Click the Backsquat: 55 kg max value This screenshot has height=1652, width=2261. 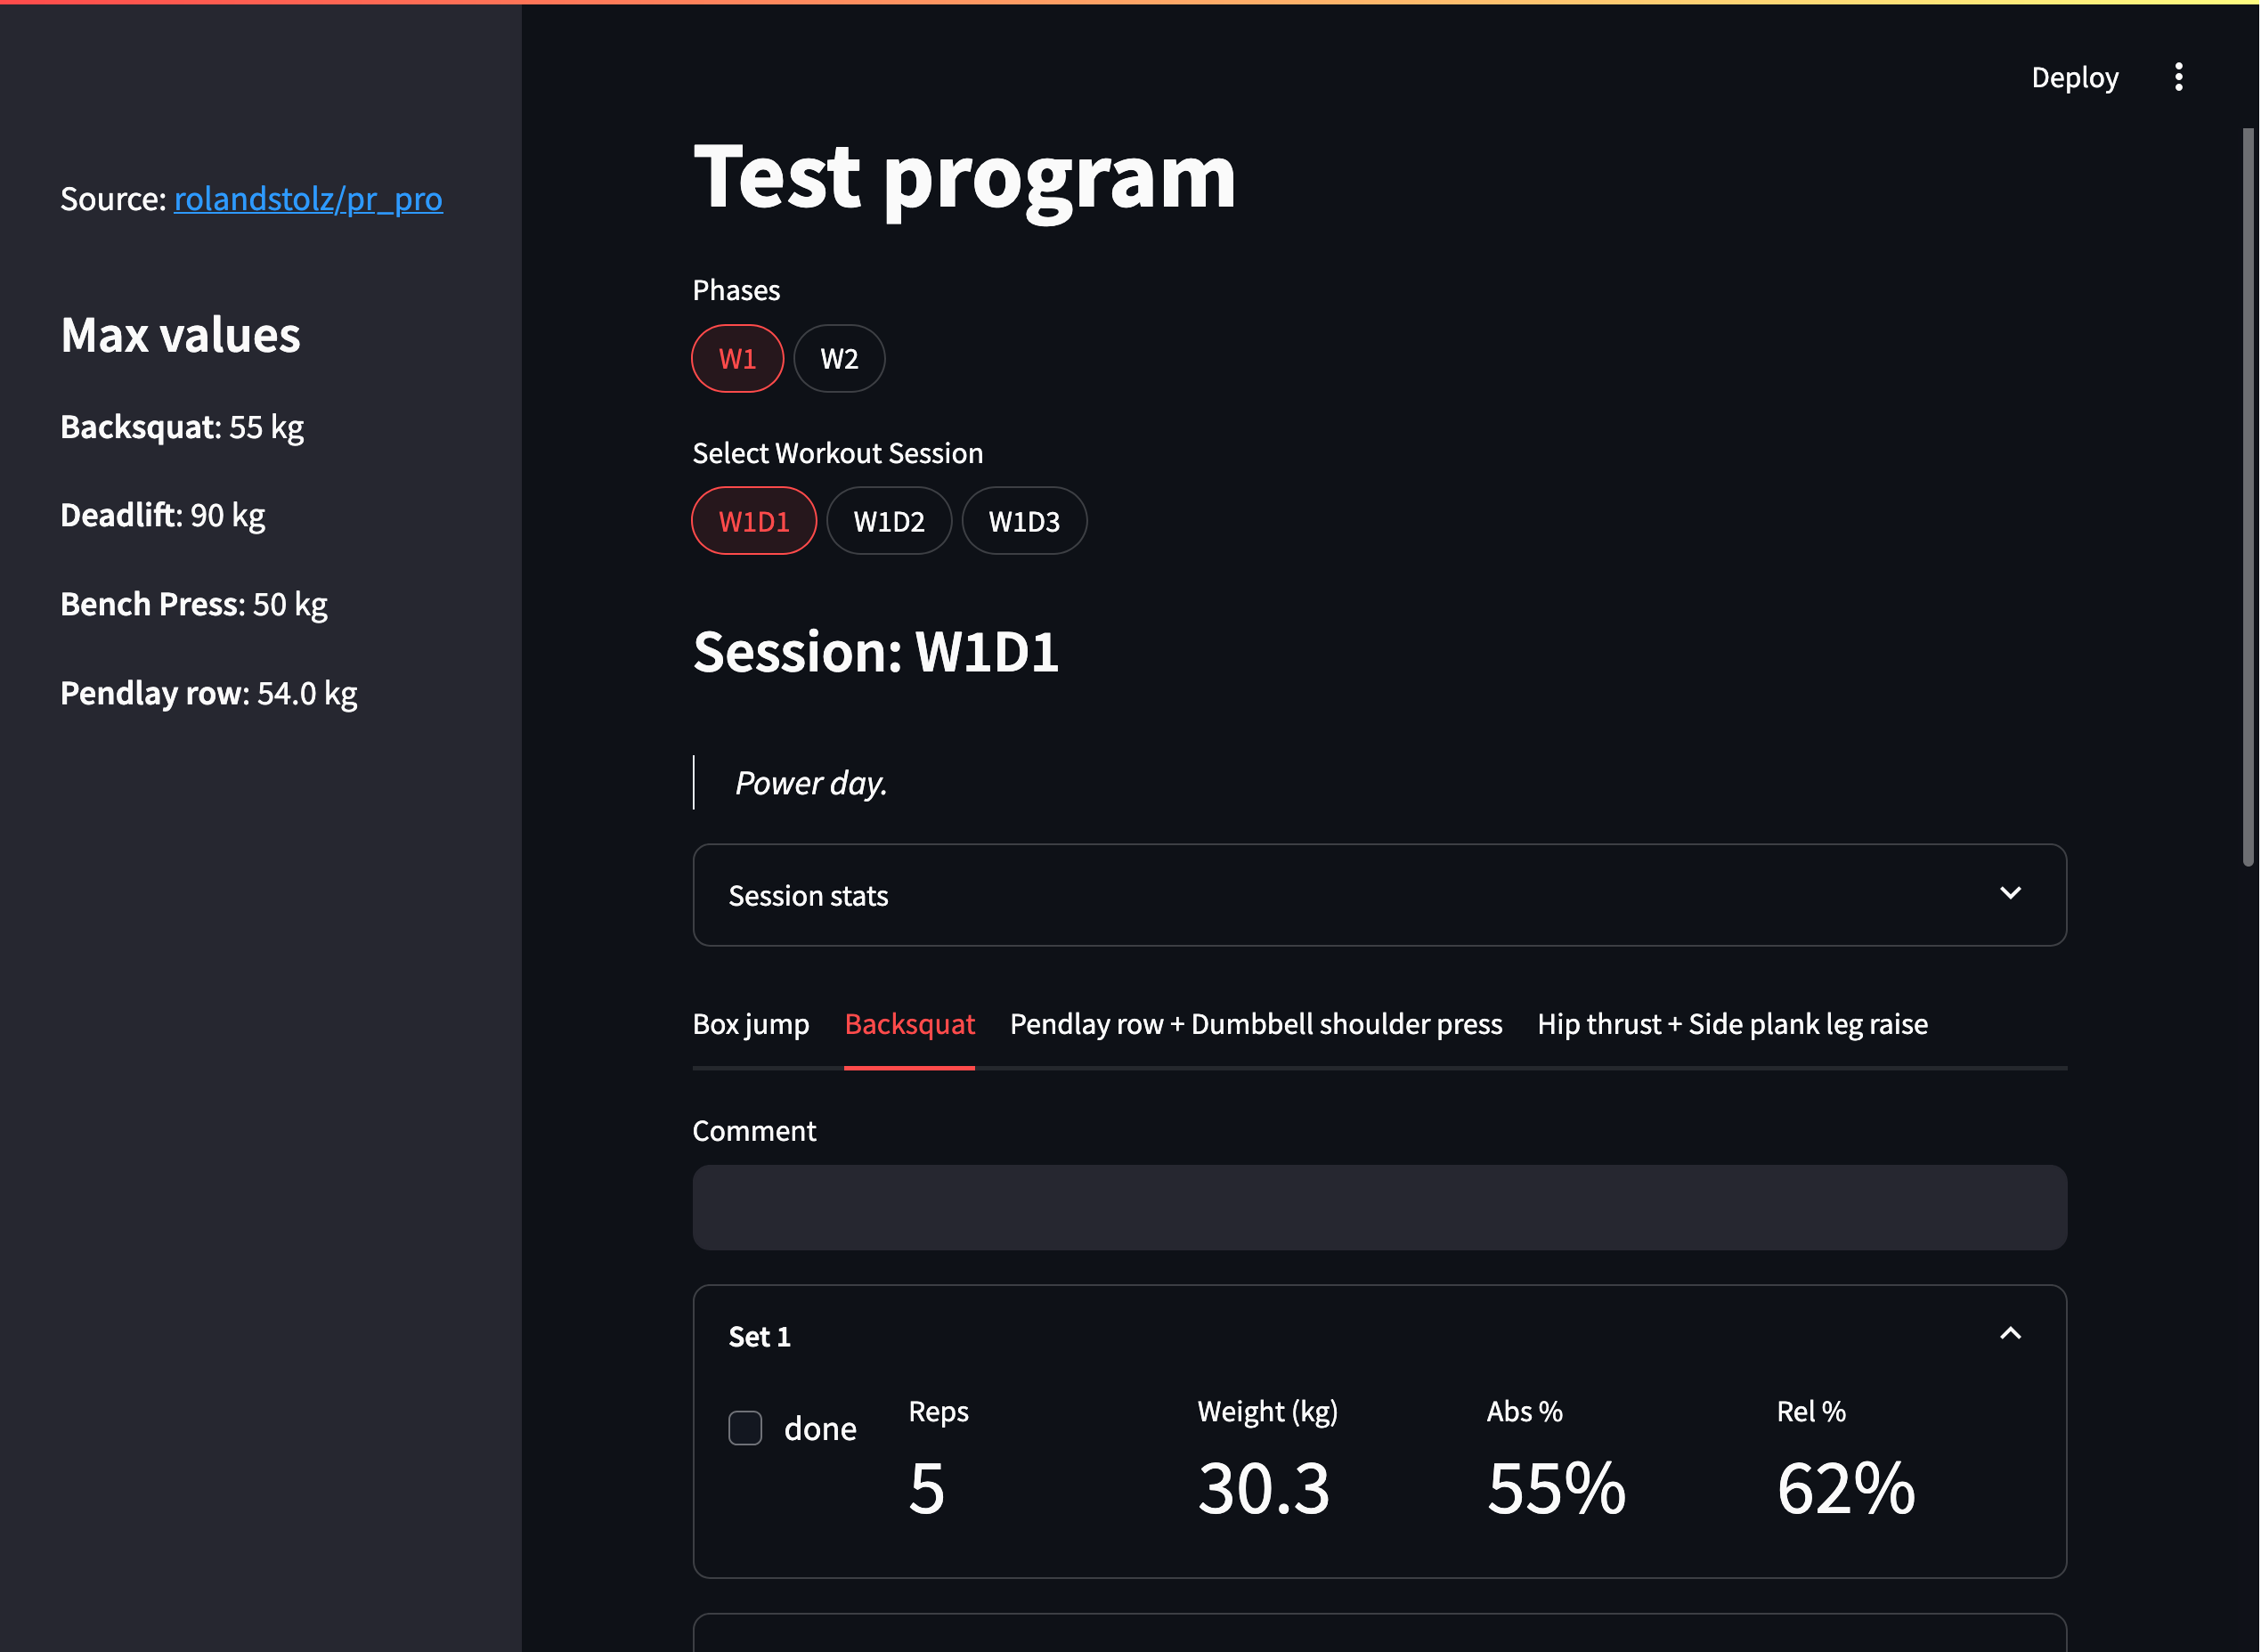tap(182, 427)
